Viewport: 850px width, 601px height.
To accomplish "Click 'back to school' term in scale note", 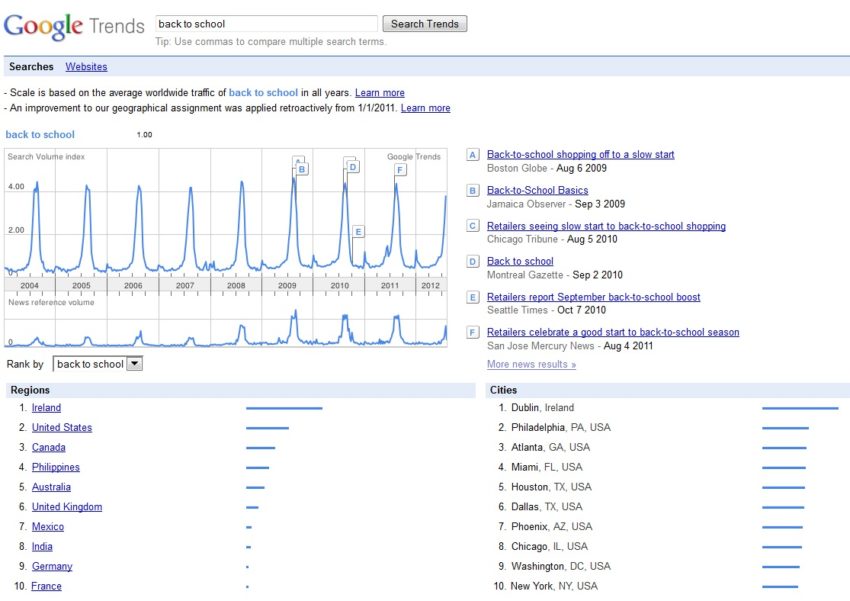I will tap(263, 93).
